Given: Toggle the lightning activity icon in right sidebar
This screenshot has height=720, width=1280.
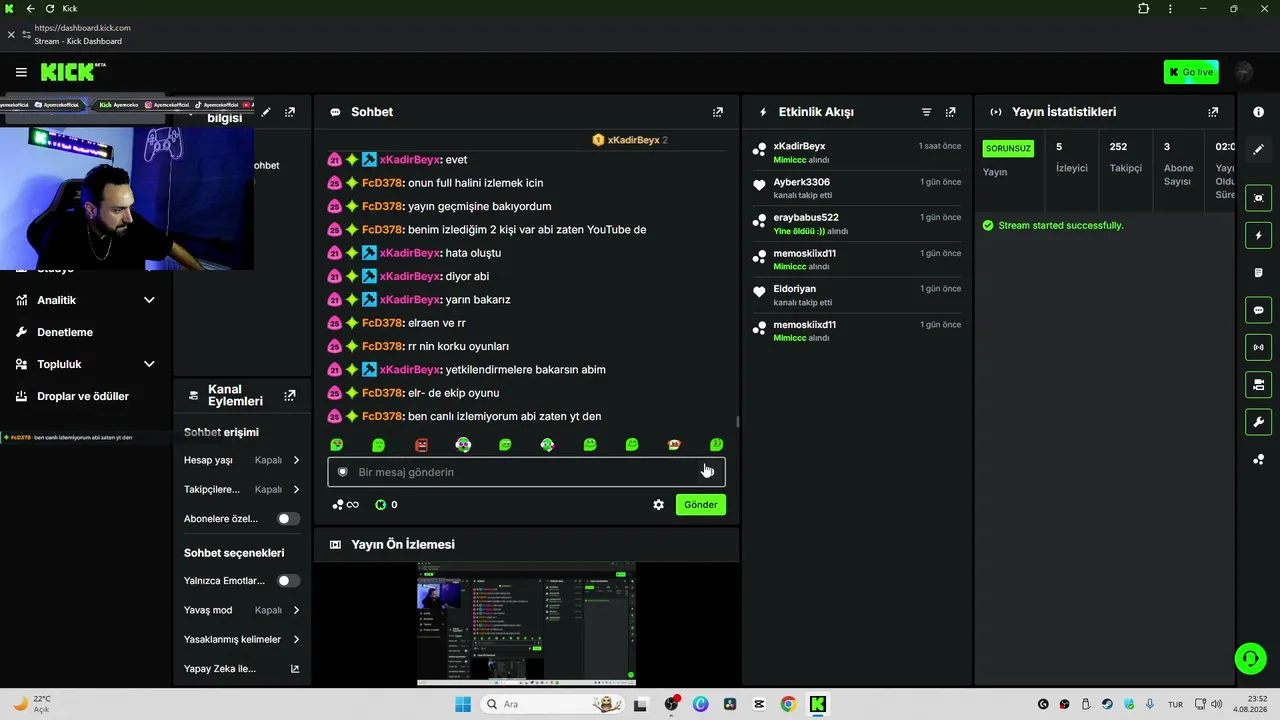Looking at the screenshot, I should point(1258,236).
